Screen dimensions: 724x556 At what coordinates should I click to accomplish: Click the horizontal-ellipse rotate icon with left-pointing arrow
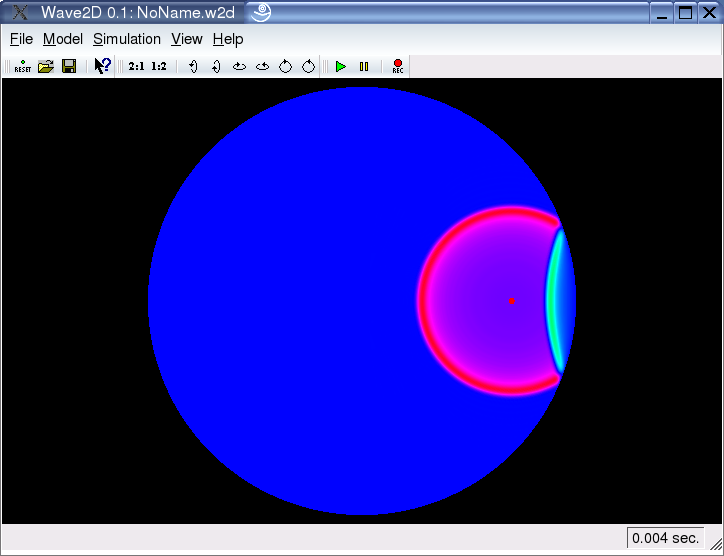(x=262, y=67)
